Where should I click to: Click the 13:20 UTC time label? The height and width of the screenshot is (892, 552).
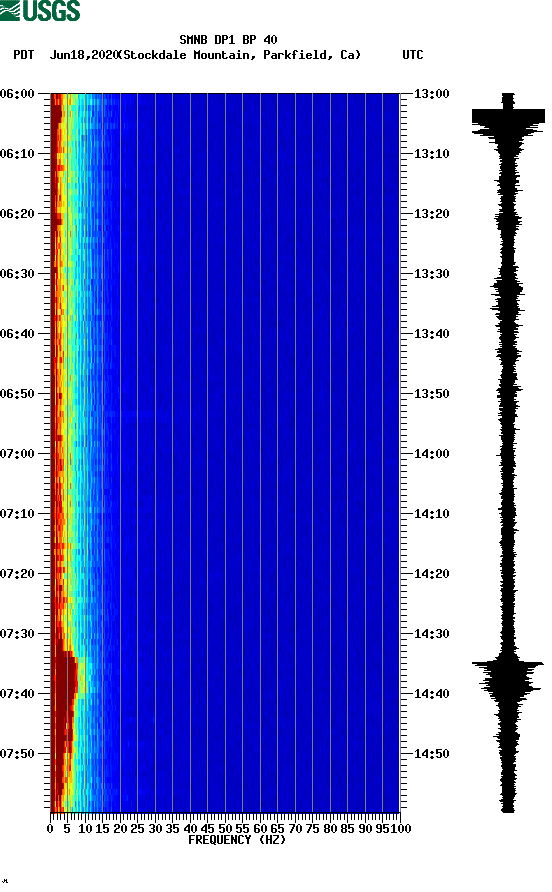point(432,214)
